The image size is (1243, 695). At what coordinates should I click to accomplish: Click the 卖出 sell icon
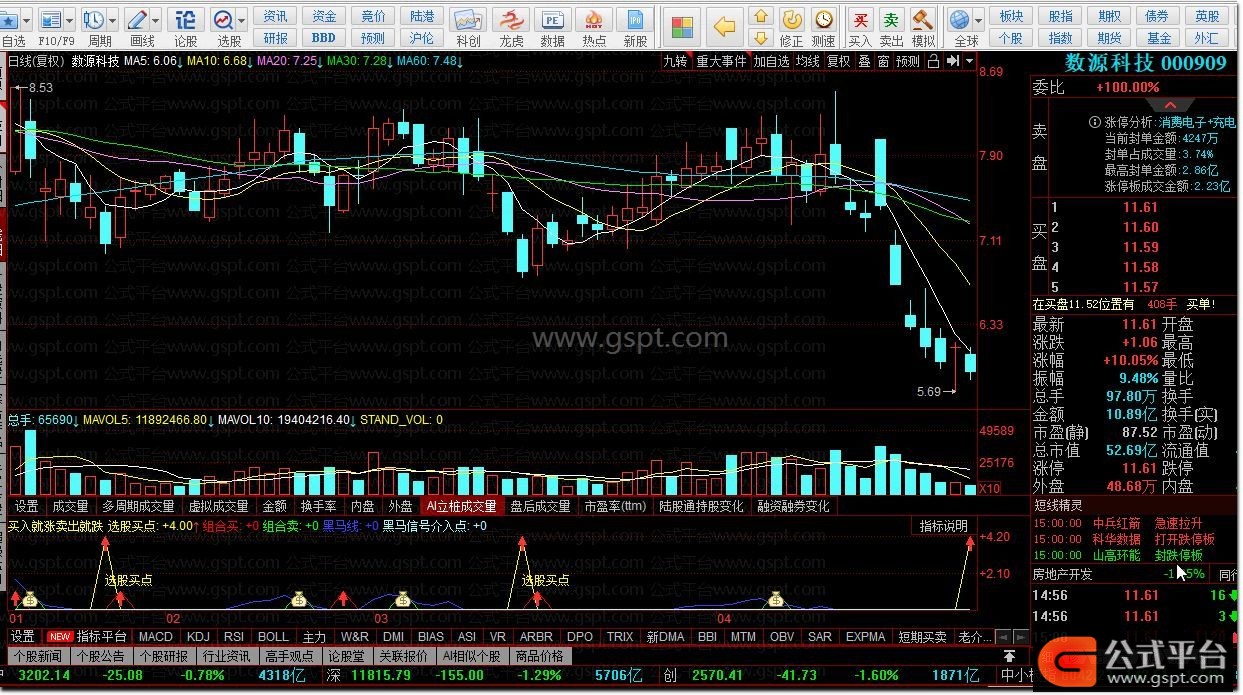pos(891,19)
